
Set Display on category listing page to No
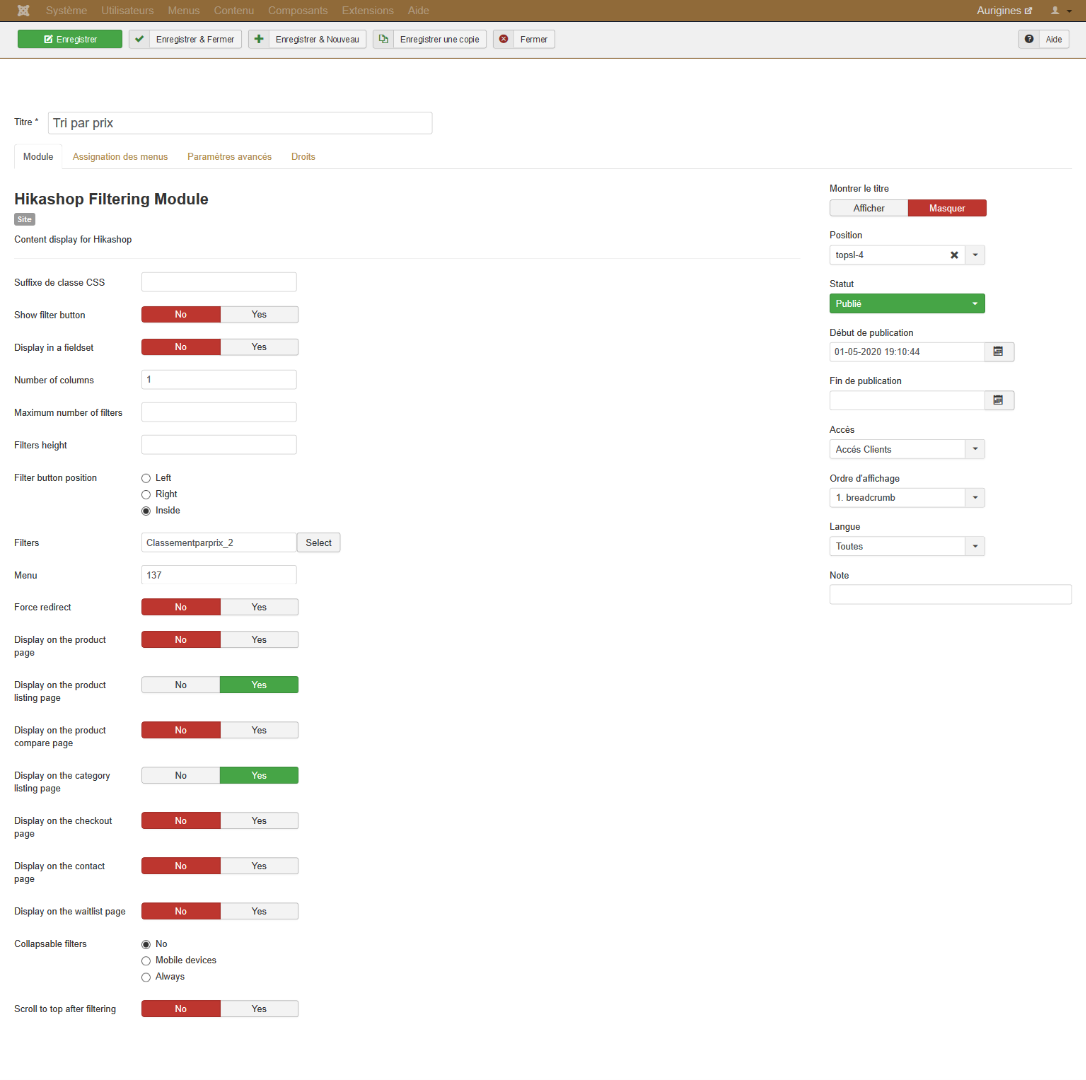pos(181,775)
